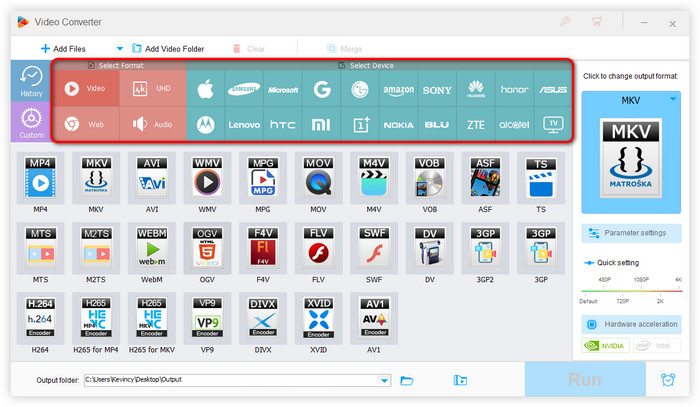Click Add Files button
Image resolution: width=700 pixels, height=407 pixels.
[x=63, y=49]
